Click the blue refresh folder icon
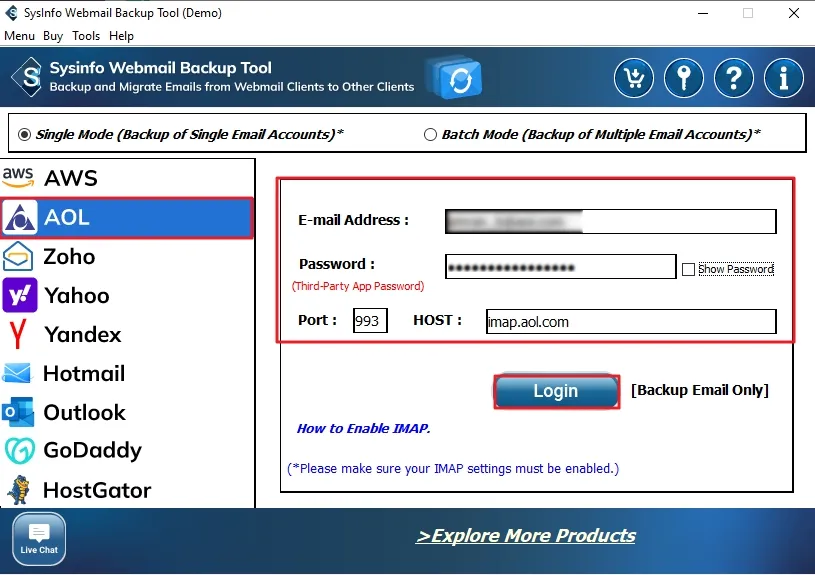The width and height of the screenshot is (815, 575). point(454,78)
